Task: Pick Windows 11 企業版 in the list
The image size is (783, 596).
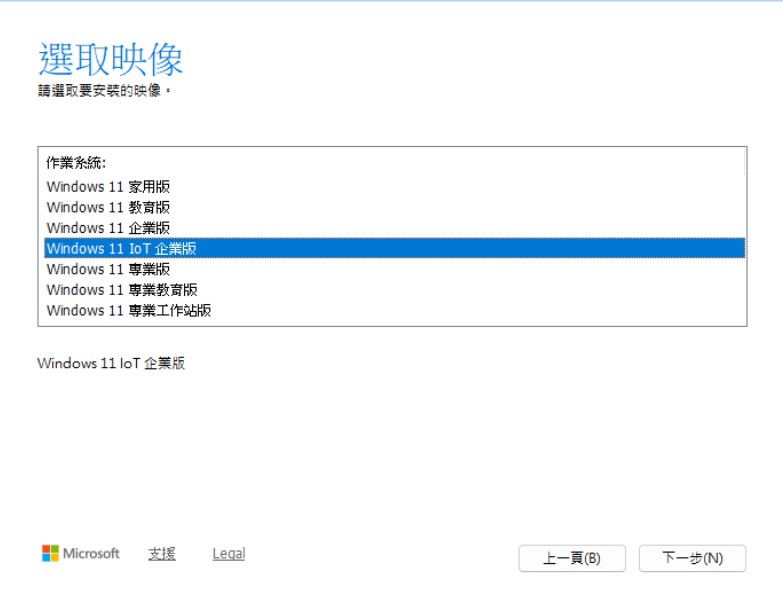Action: (x=108, y=228)
